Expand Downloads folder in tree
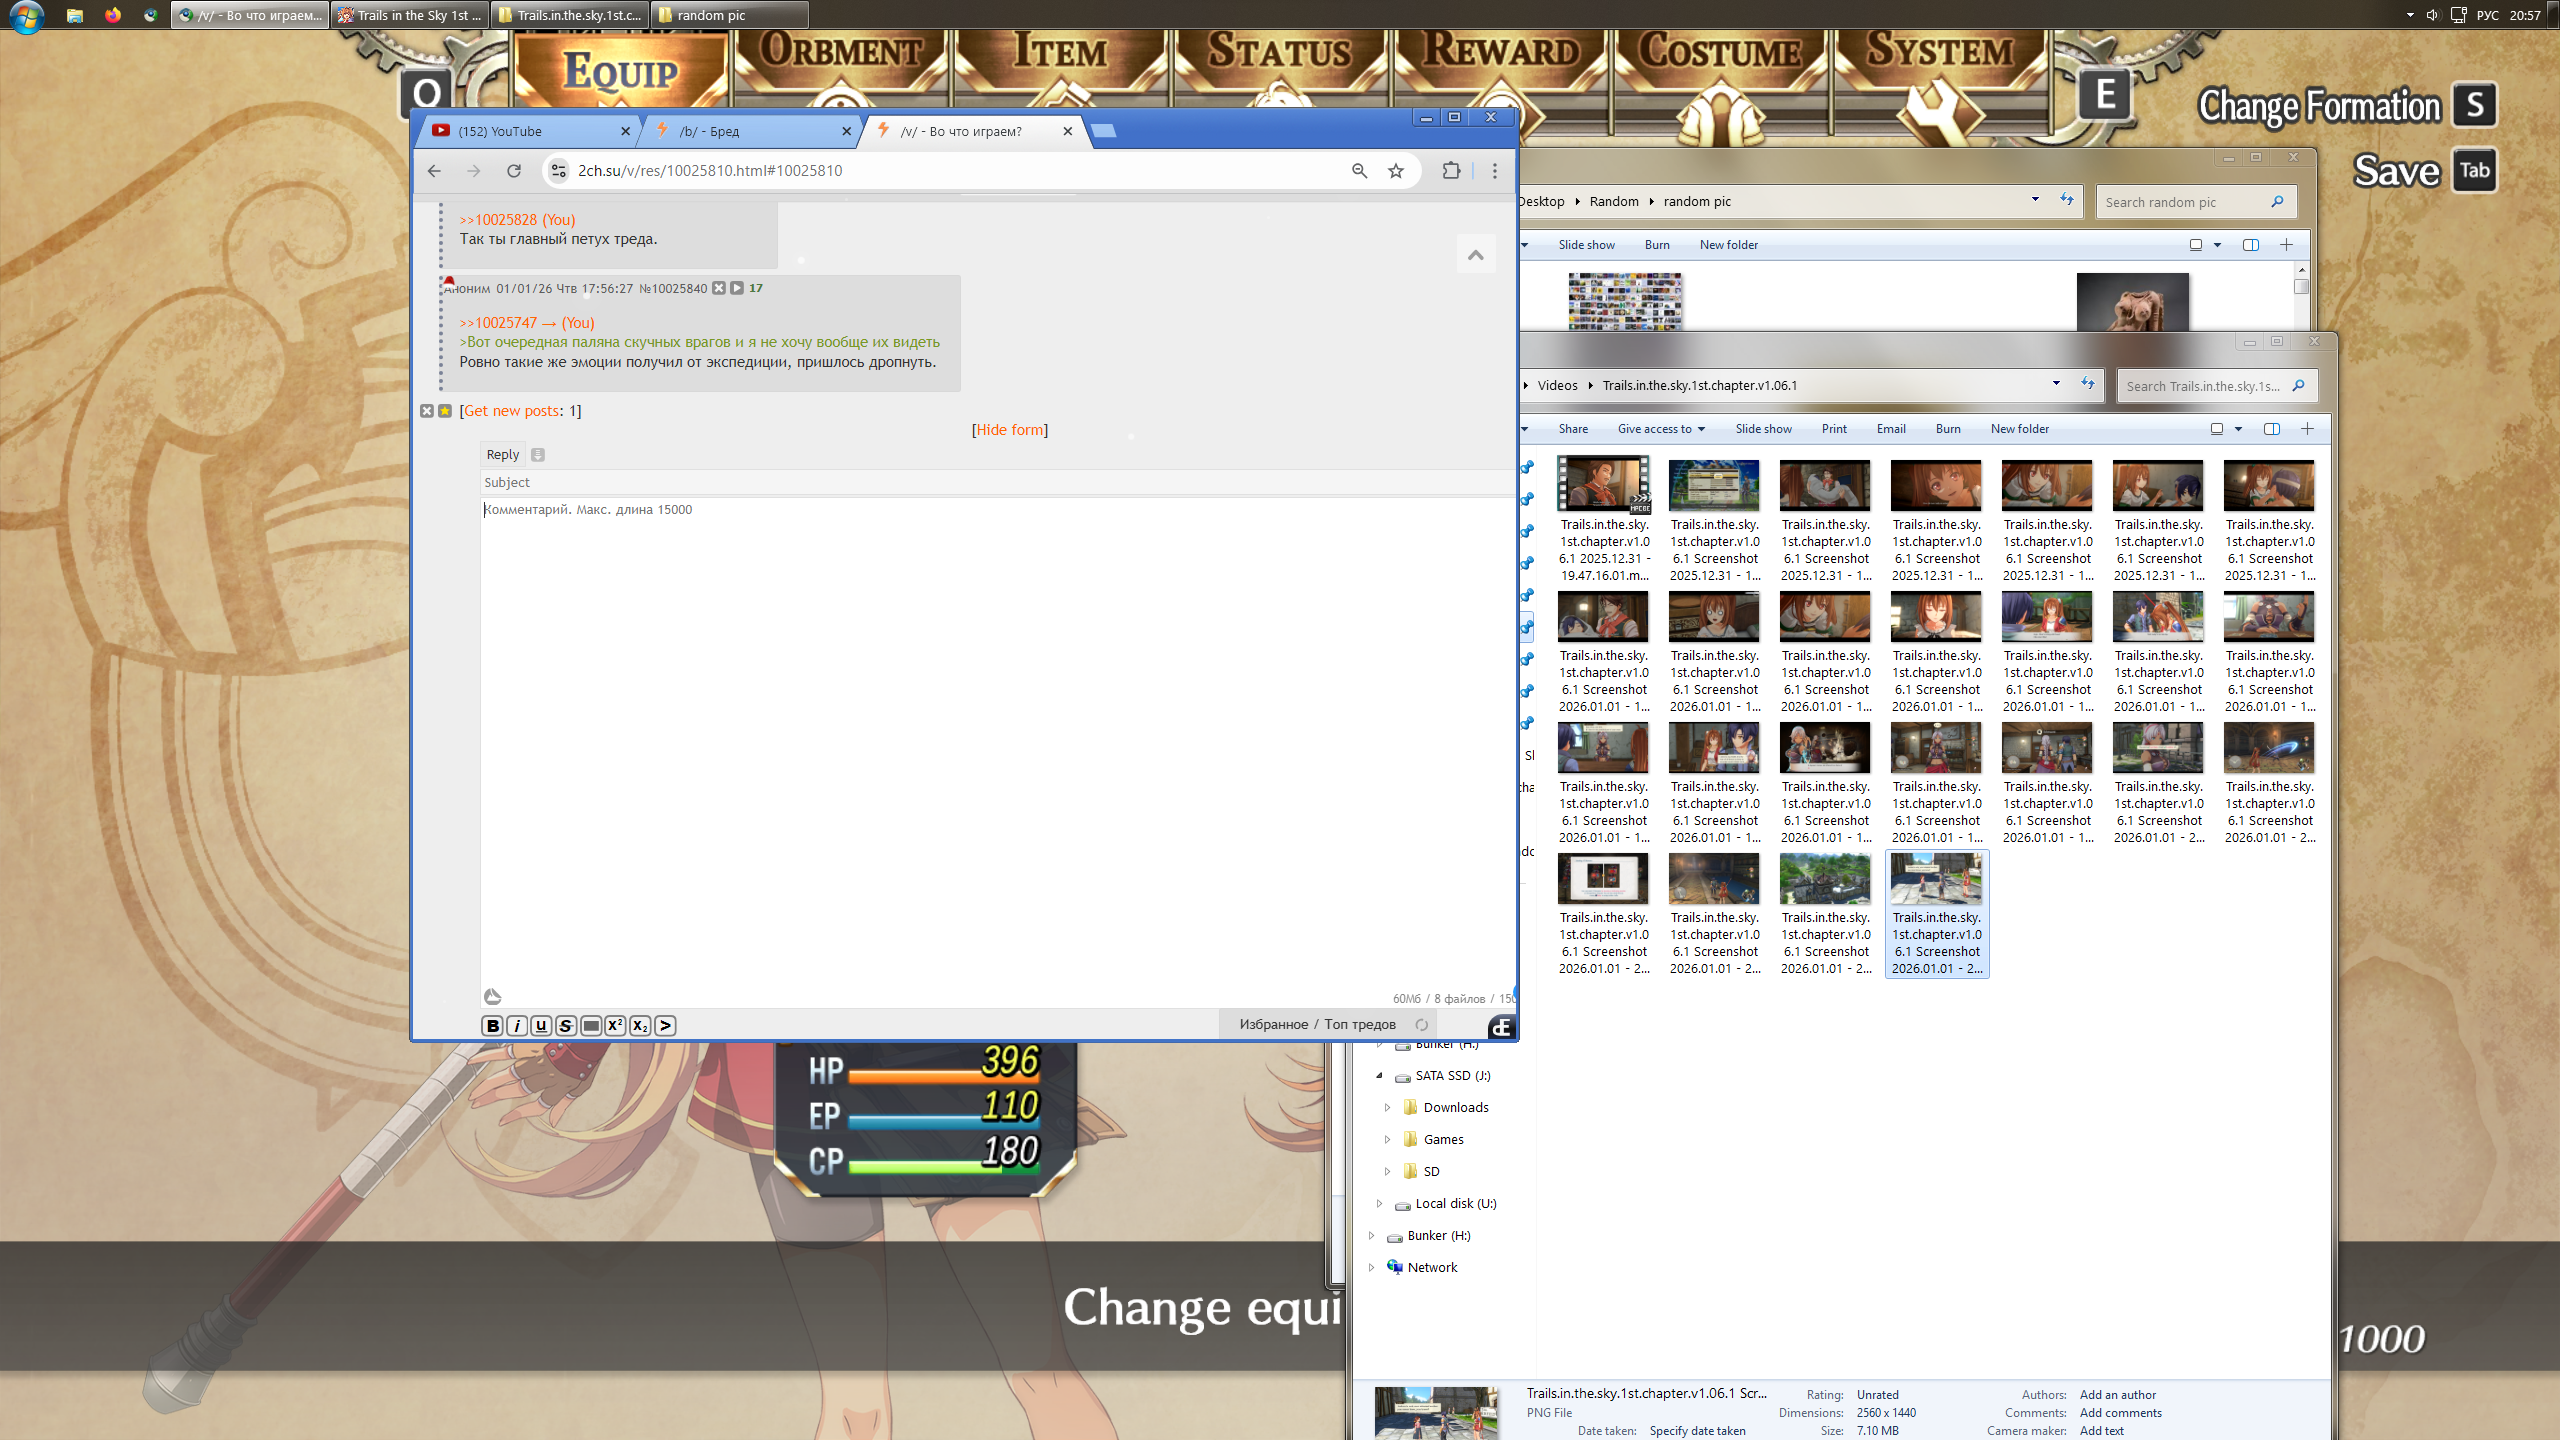2560x1440 pixels. tap(1387, 1107)
